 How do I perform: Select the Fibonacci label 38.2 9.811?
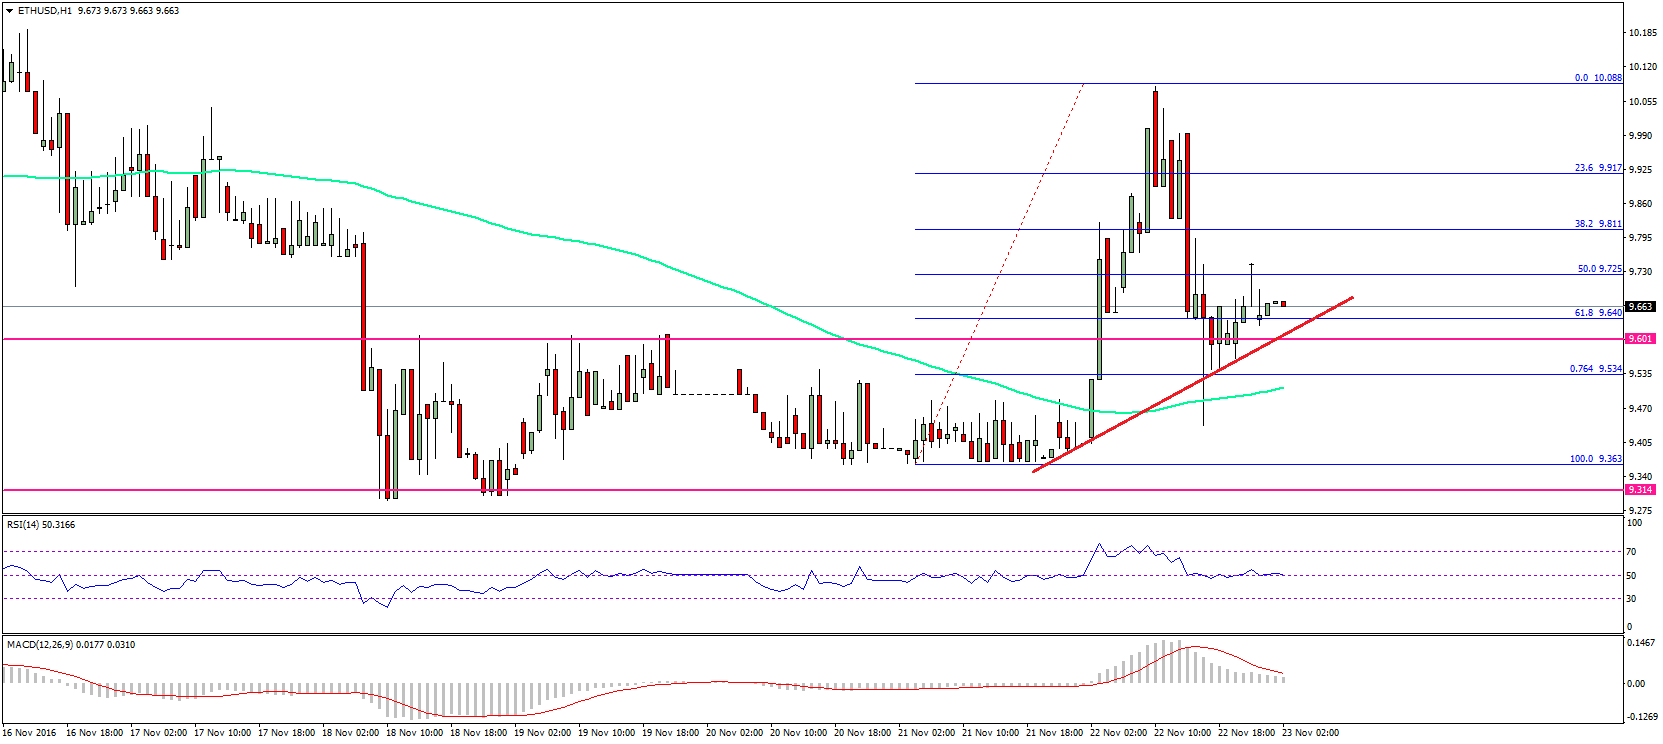pos(1598,224)
